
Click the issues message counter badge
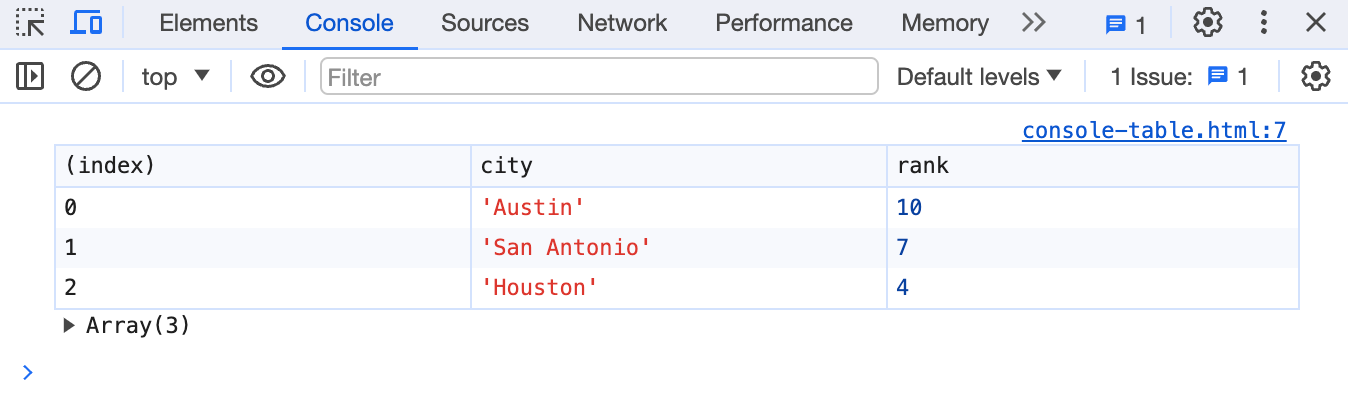coord(1126,24)
